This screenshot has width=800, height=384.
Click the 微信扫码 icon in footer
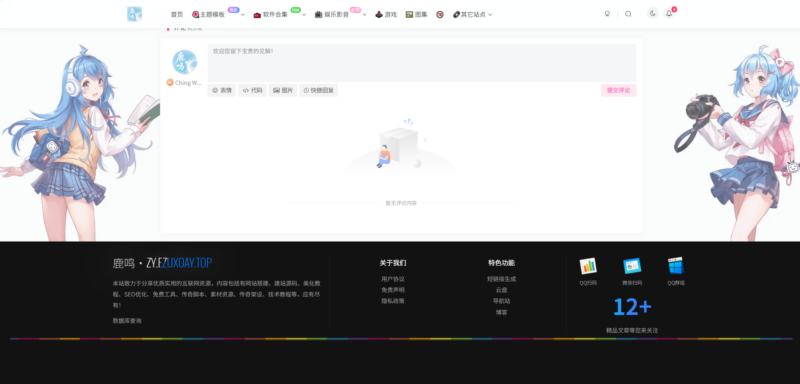click(632, 266)
